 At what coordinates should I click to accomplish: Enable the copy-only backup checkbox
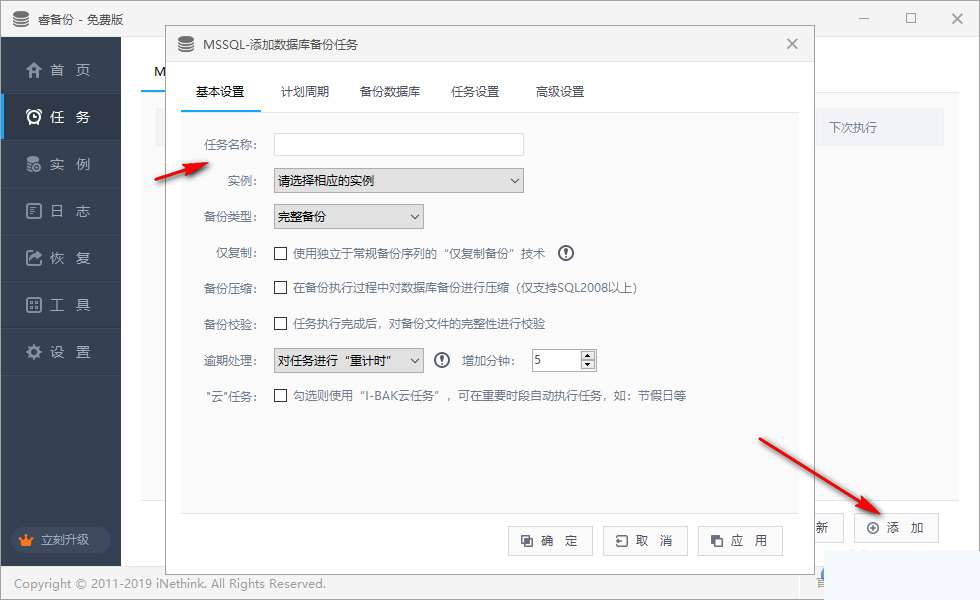pyautogui.click(x=281, y=254)
